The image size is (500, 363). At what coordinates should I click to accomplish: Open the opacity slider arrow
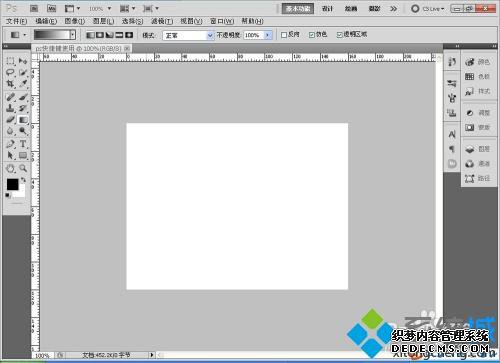pos(268,35)
